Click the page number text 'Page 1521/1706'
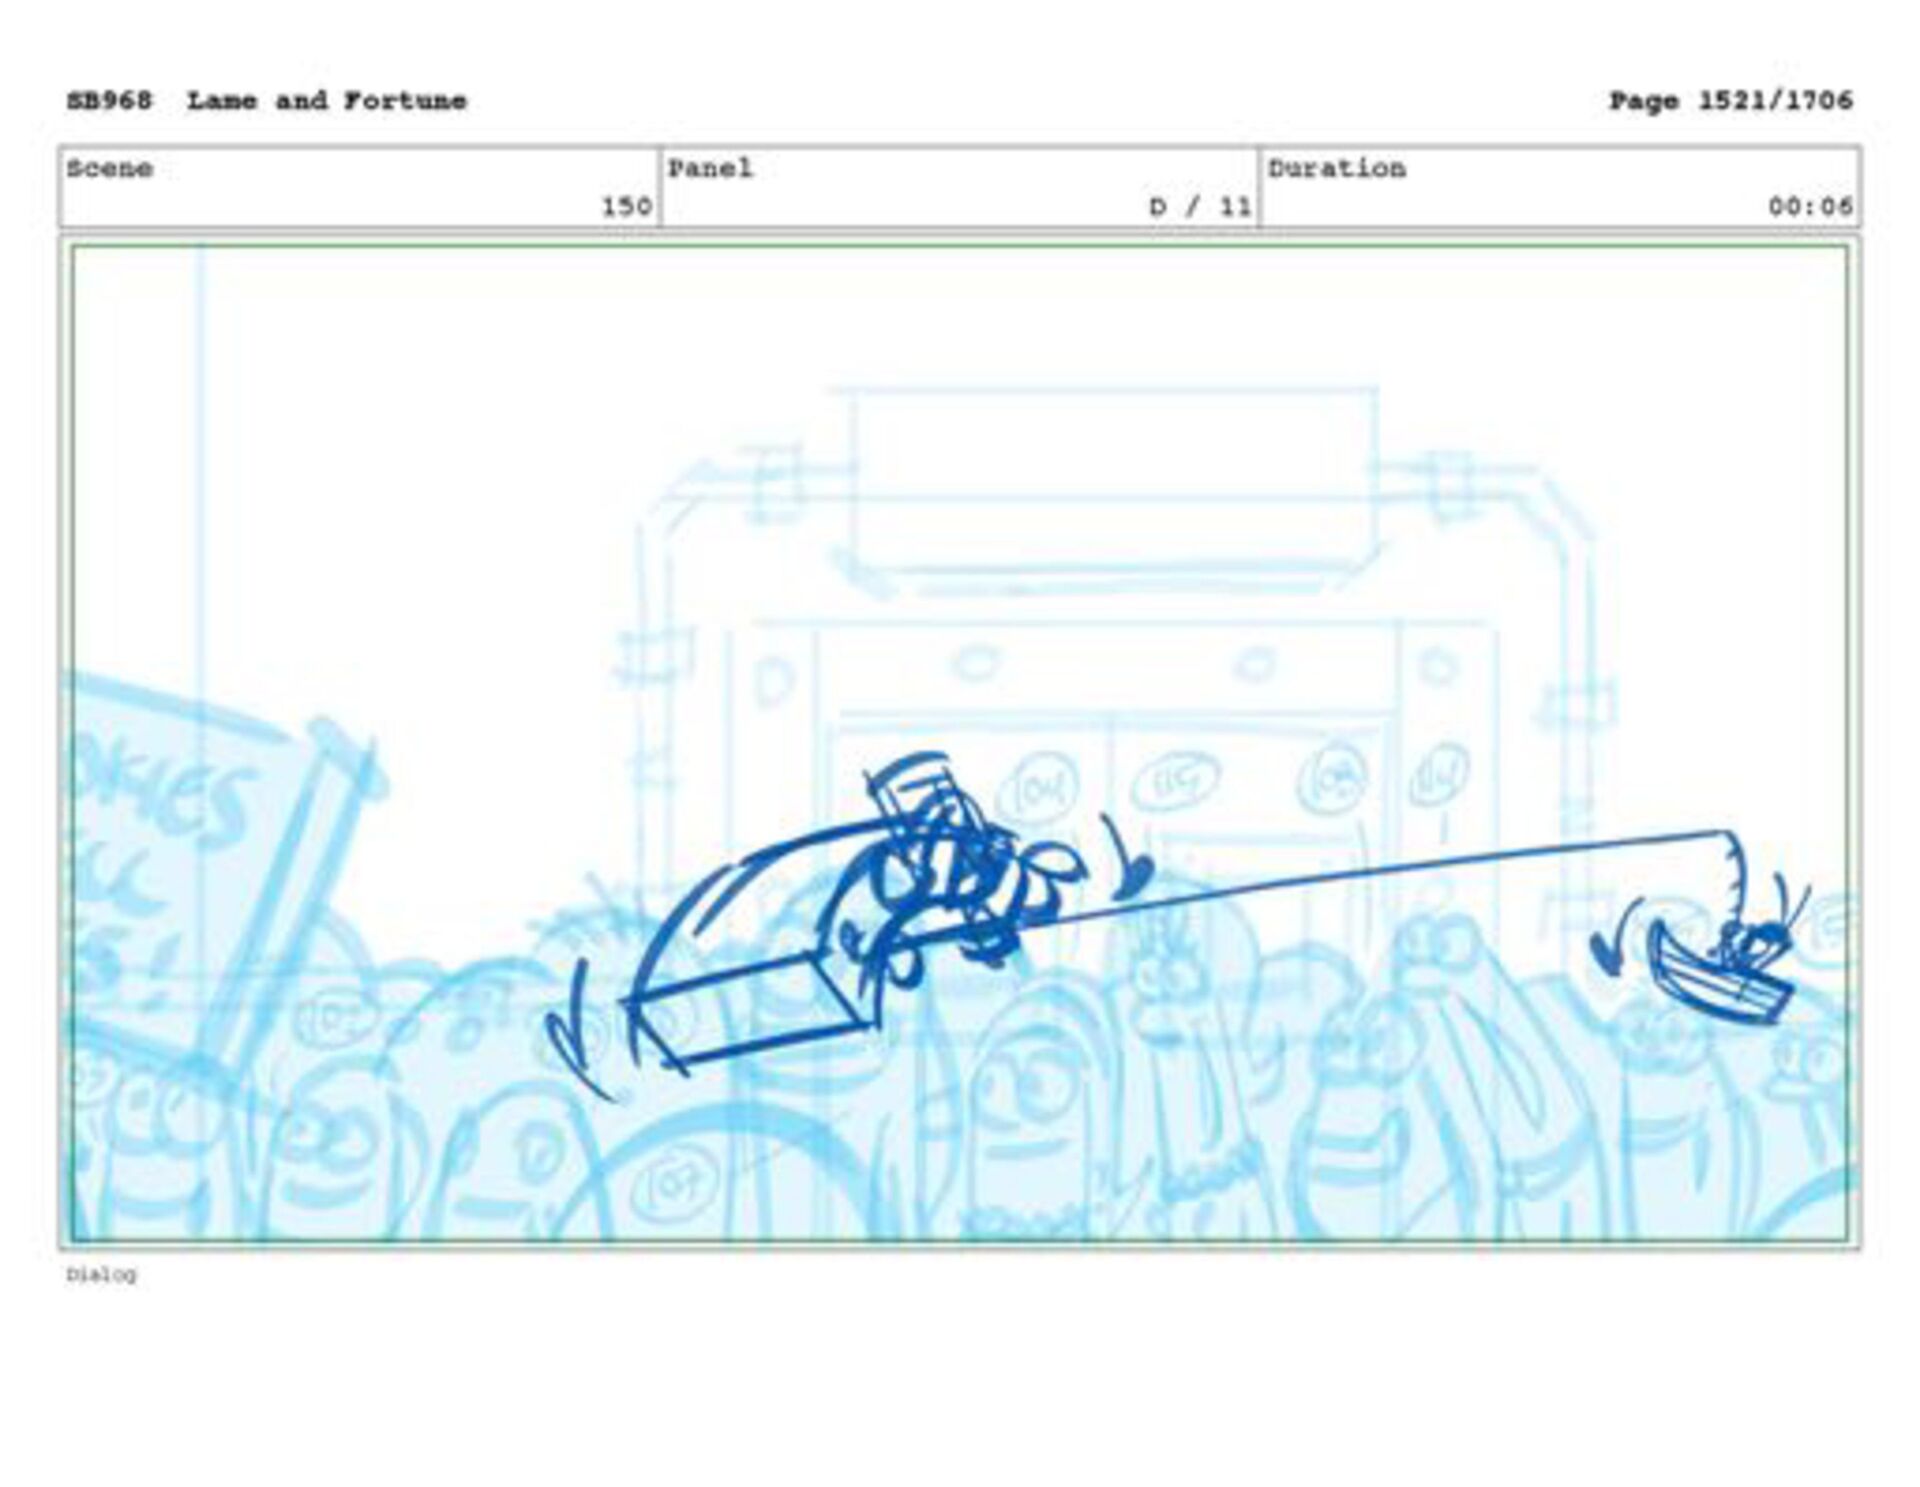Screen dimensions: 1920x1487 (1731, 101)
